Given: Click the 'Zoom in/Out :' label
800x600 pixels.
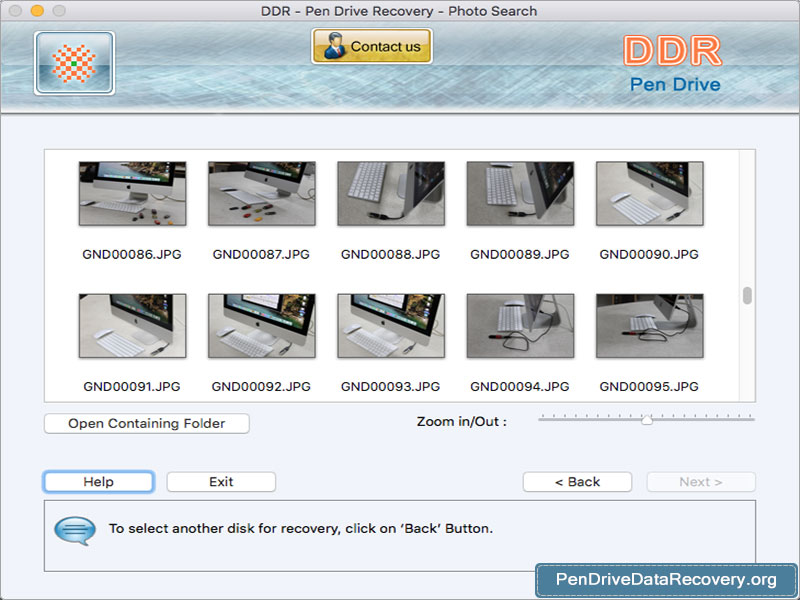Looking at the screenshot, I should (x=462, y=421).
